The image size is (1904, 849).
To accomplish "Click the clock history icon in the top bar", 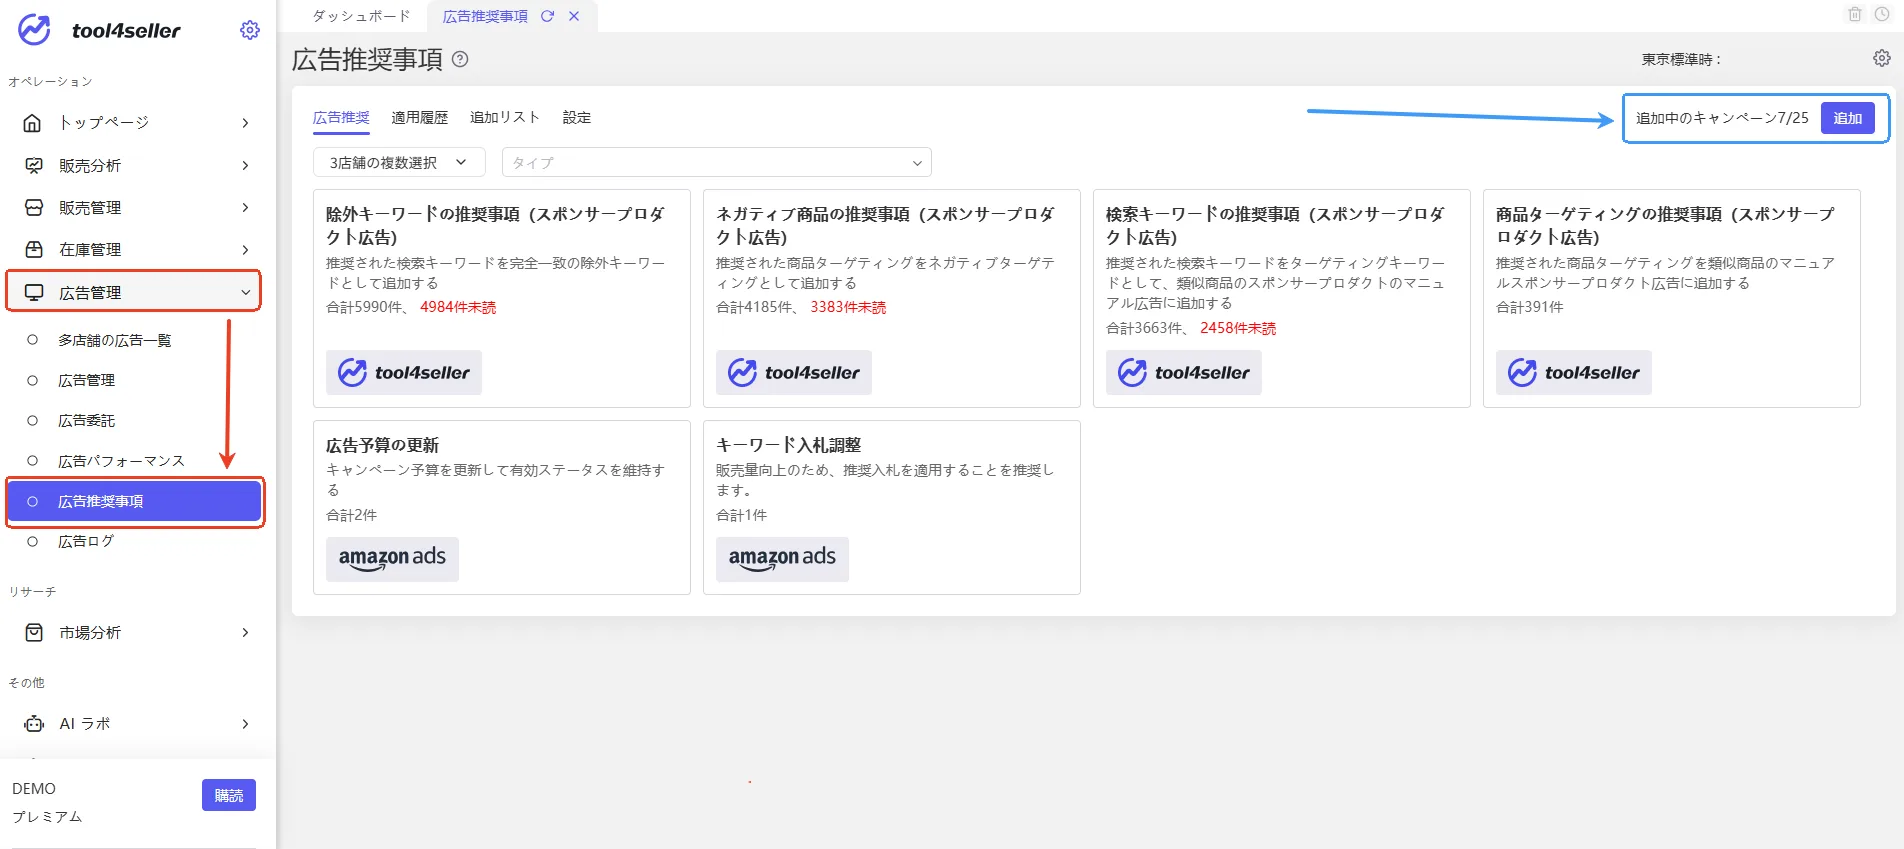I will [1882, 14].
